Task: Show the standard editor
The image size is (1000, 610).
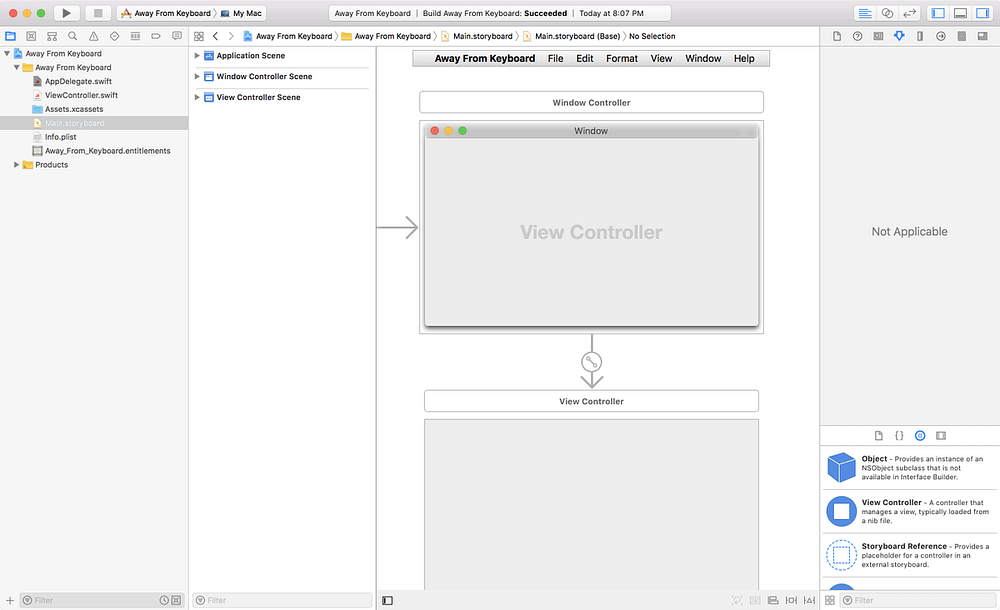Action: click(865, 13)
